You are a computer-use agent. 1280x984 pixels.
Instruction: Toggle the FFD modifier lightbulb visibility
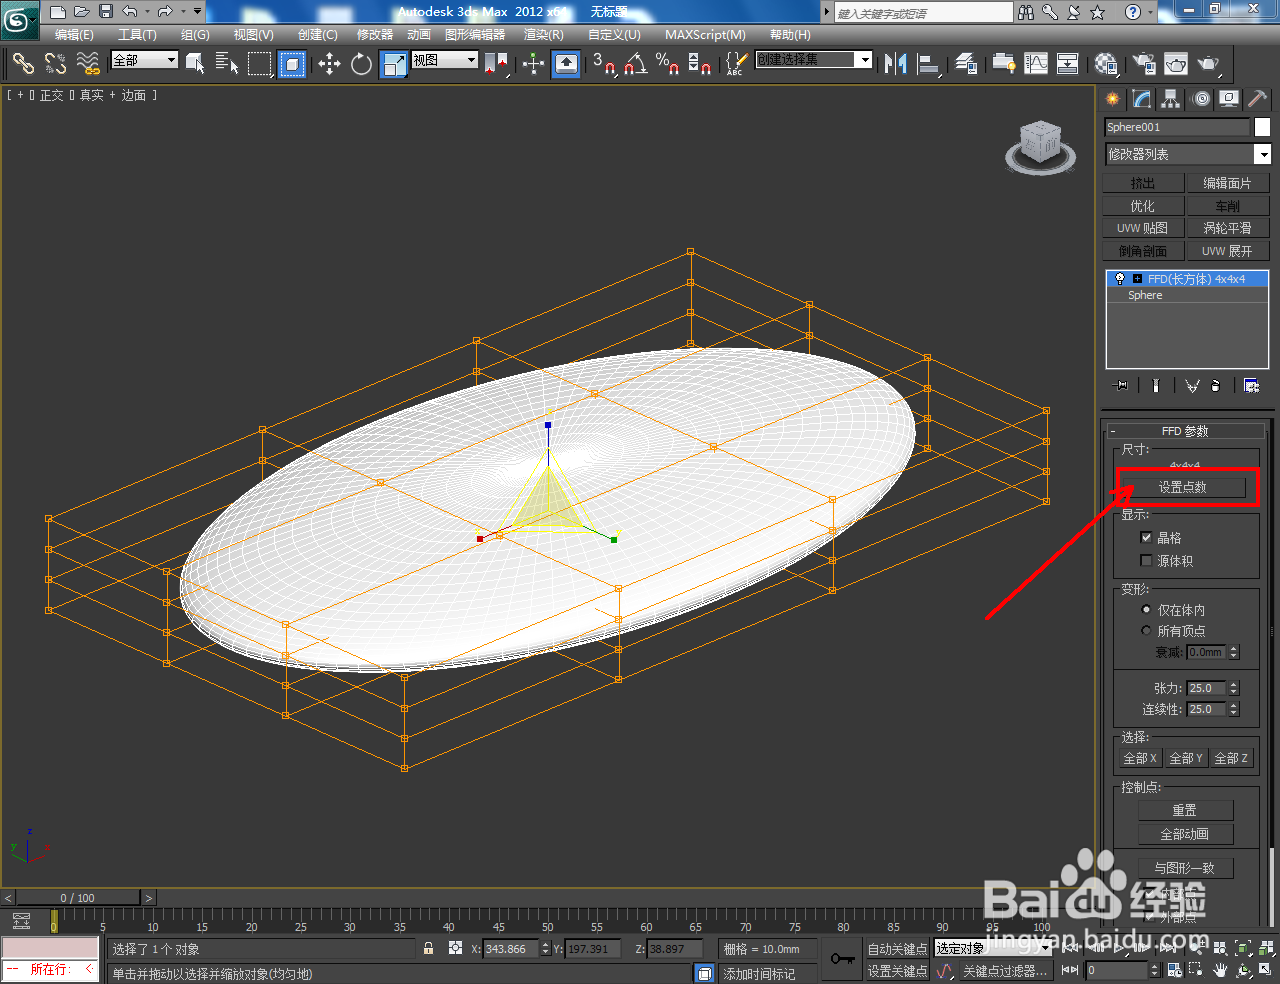tap(1120, 279)
